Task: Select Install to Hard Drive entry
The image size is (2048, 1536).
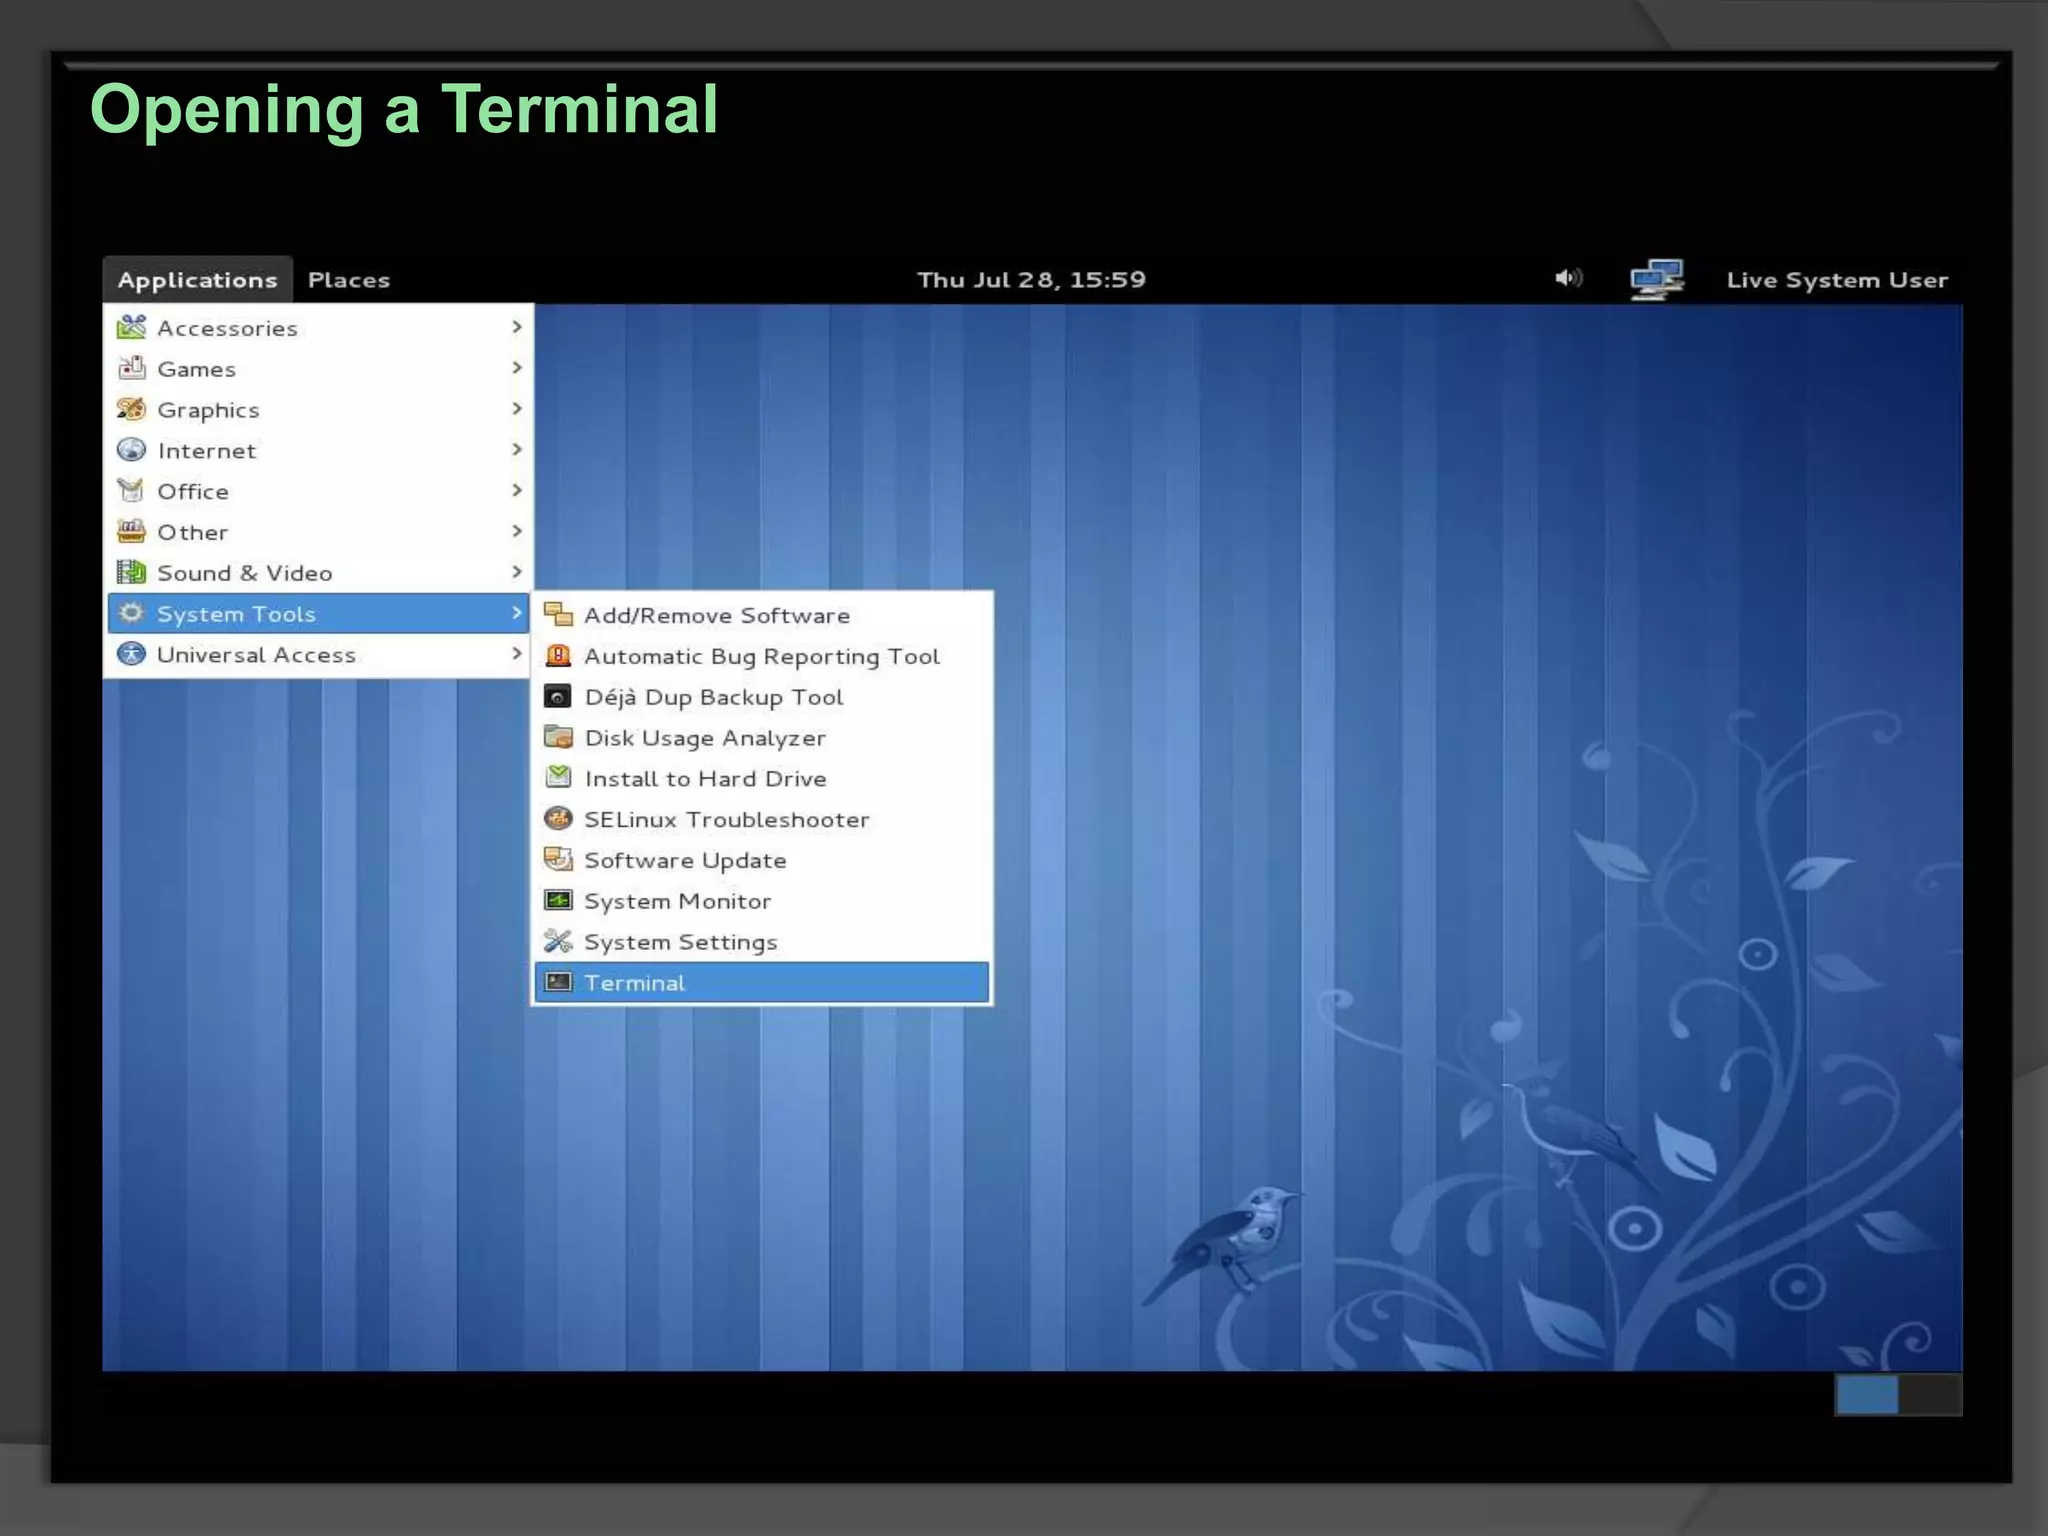Action: [705, 778]
